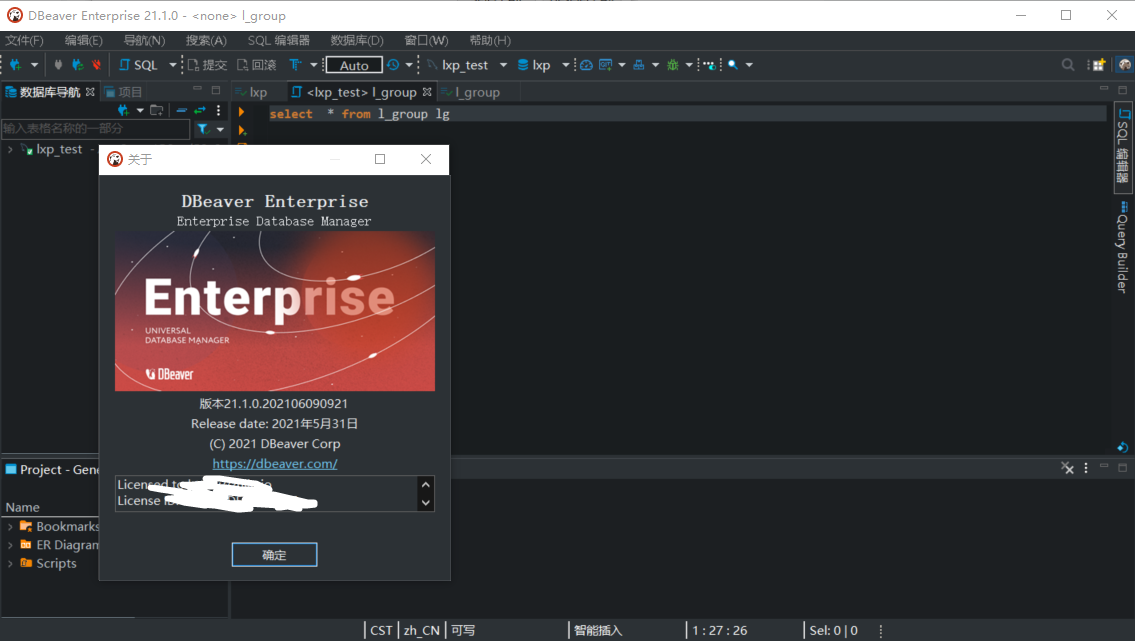Open the 导航(N) menu

tap(144, 41)
